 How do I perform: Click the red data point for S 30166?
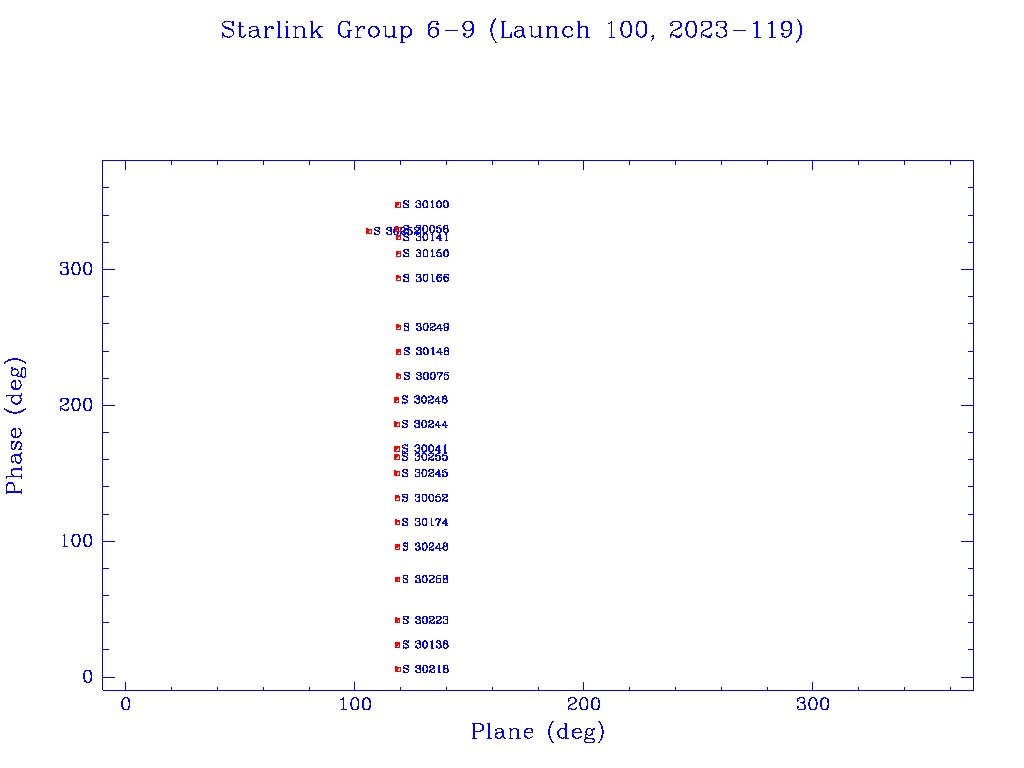398,278
